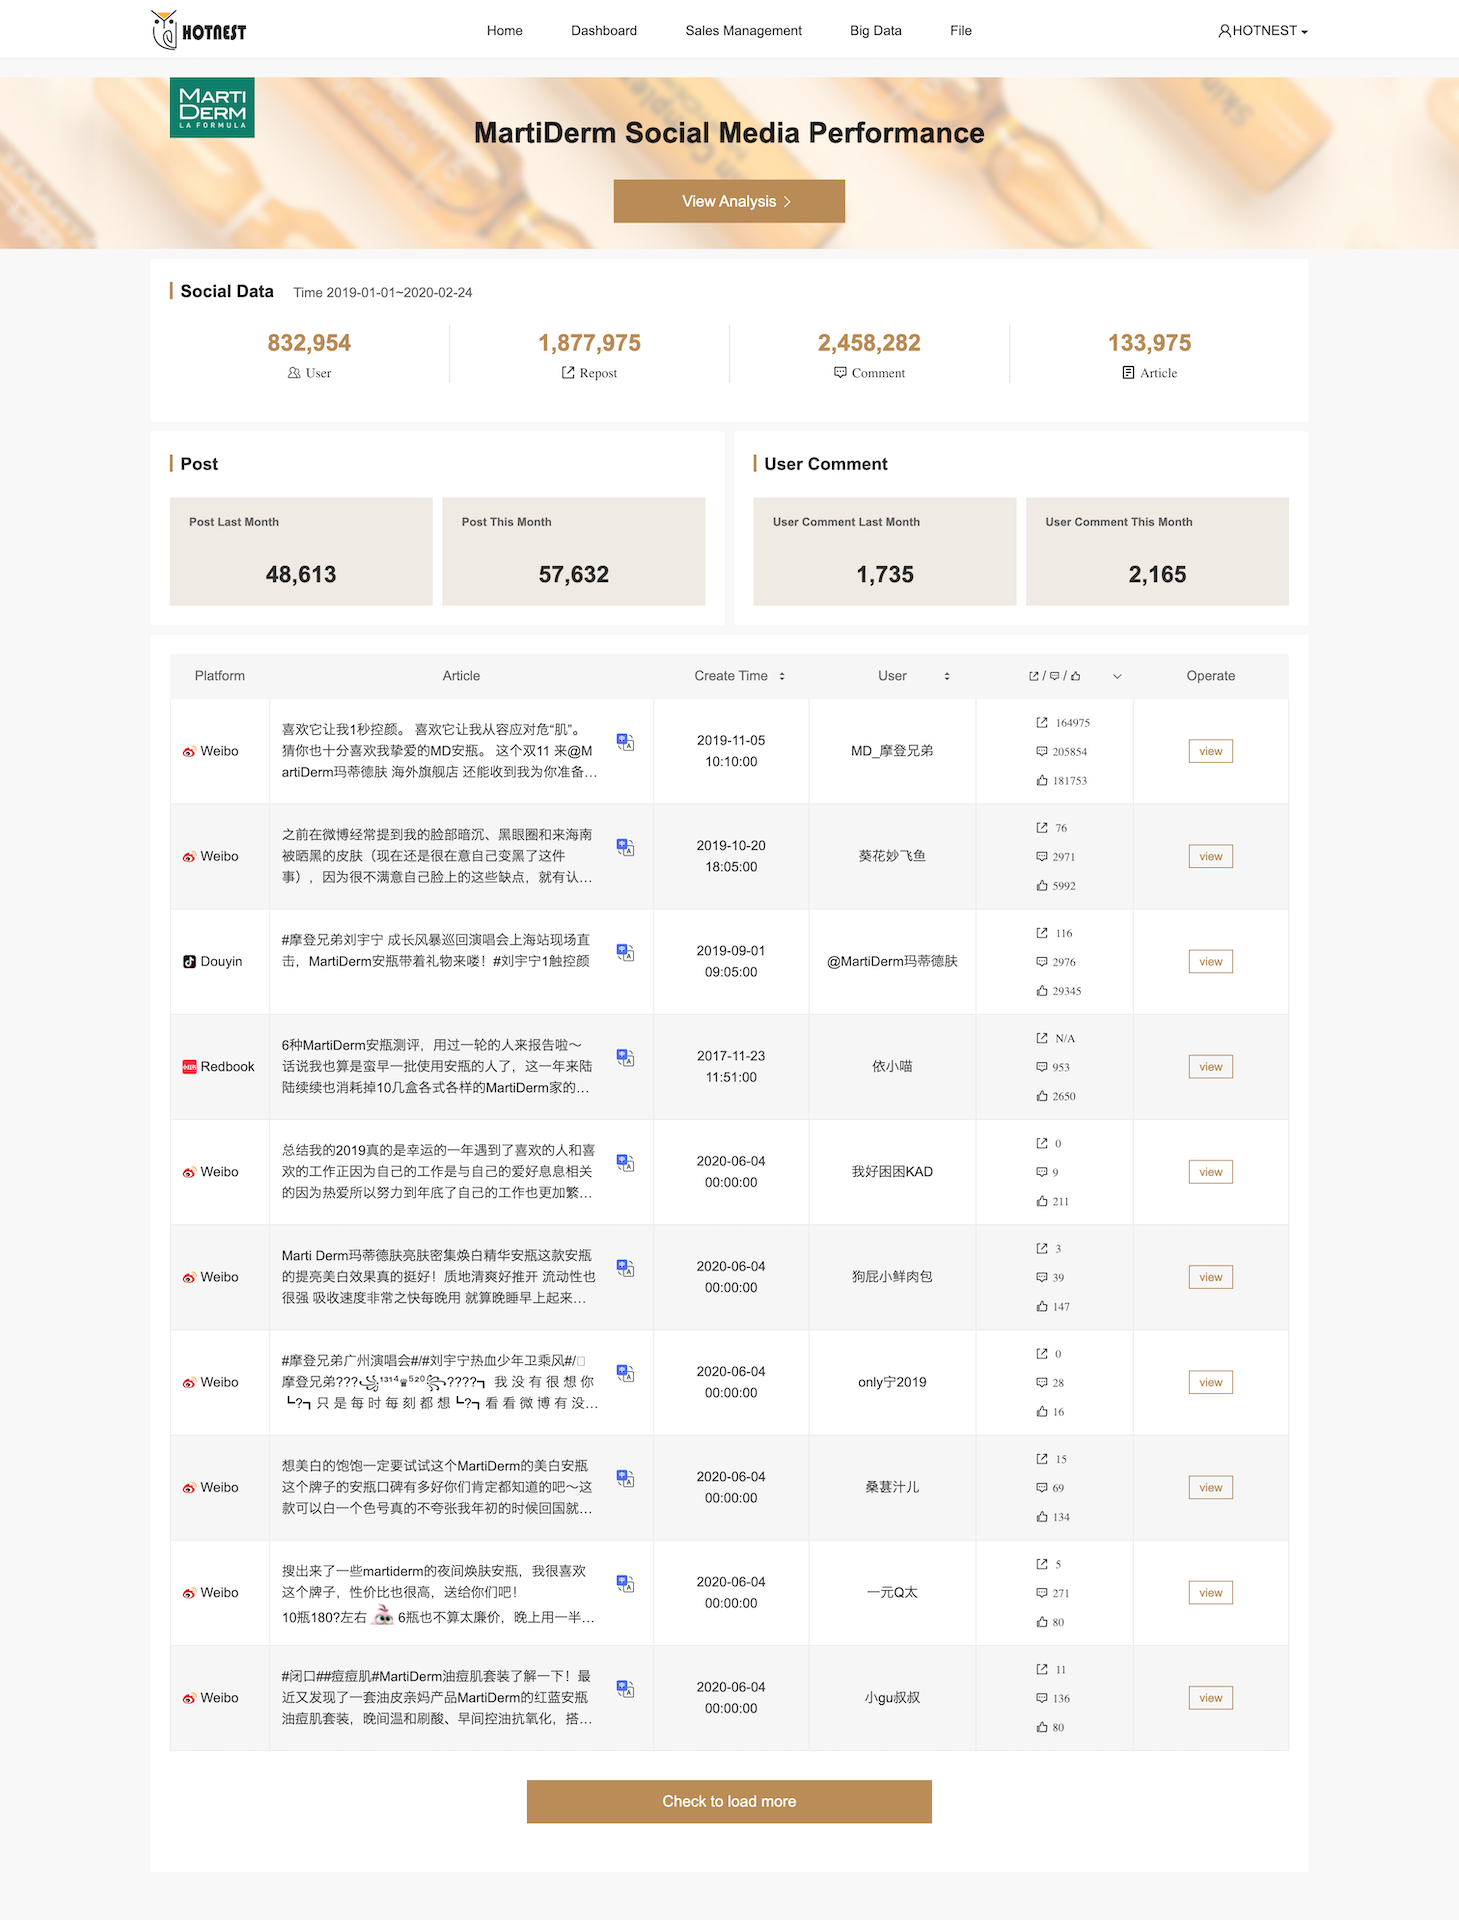Viewport: 1459px width, 1920px height.
Task: Open the Dashboard menu item
Action: pyautogui.click(x=603, y=31)
